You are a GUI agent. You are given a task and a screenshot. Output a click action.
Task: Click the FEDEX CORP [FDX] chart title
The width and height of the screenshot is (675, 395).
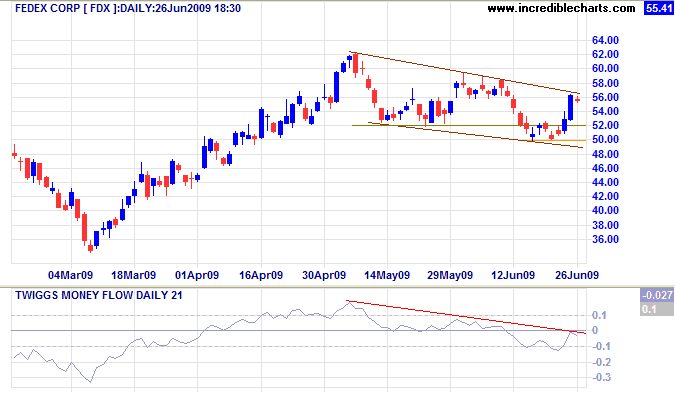(x=128, y=8)
